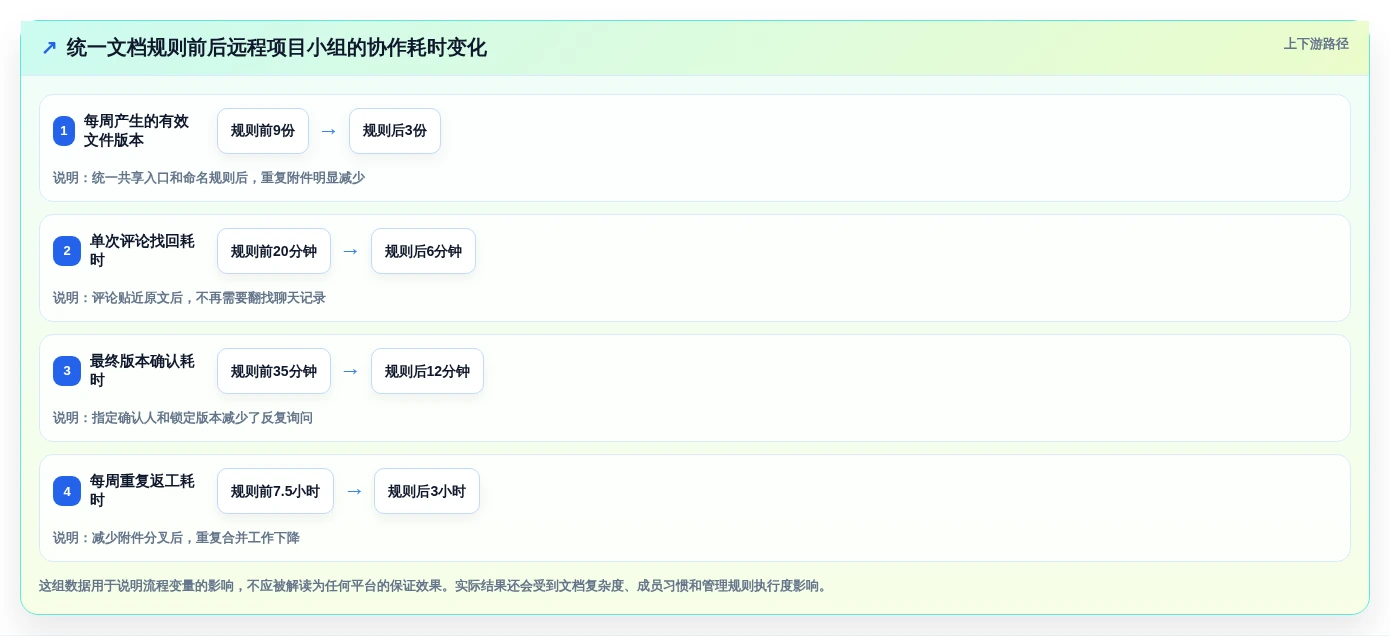Click the heading 统一文档规则前后远程项目小组的协作耗时变化

click(x=277, y=48)
